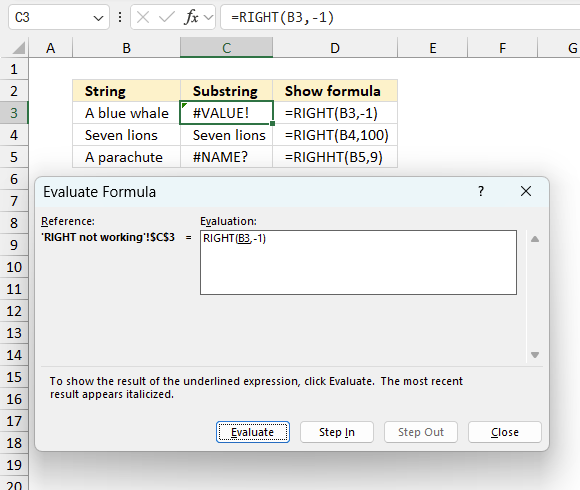
Task: Select column B header
Action: (x=127, y=48)
